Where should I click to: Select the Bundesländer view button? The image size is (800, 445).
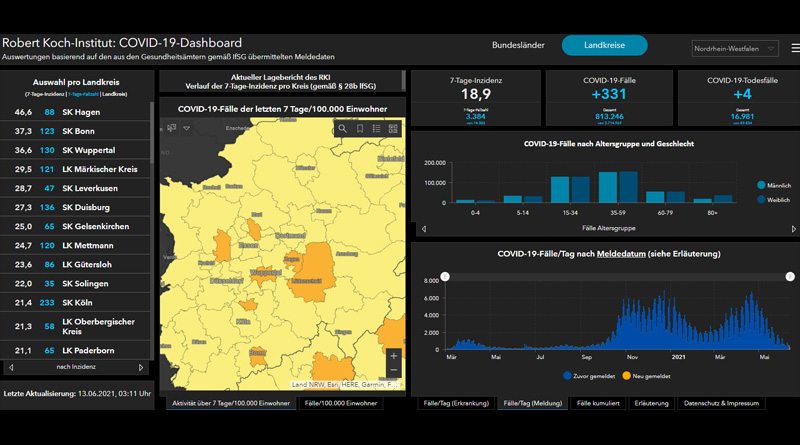tap(518, 45)
